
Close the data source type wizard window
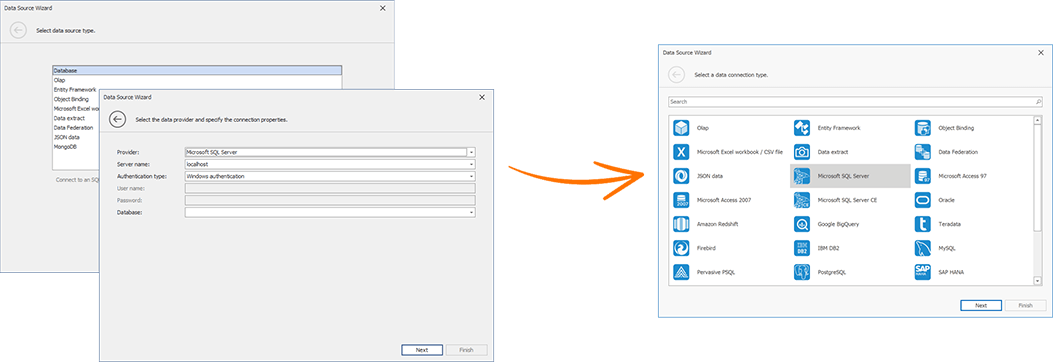pyautogui.click(x=383, y=8)
